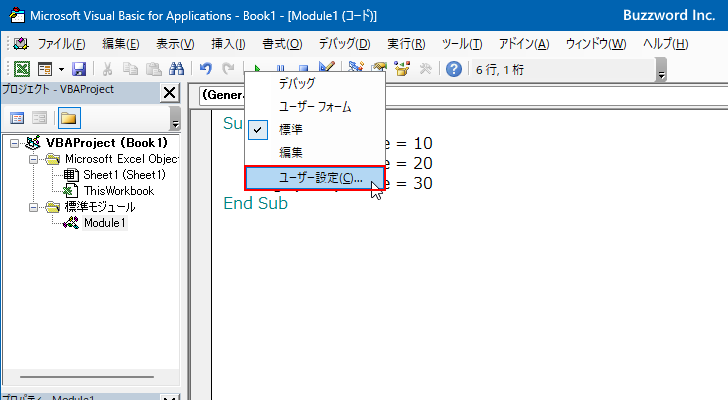Select VBAProject (Book1) in the tree
This screenshot has width=728, height=400.
(x=106, y=143)
